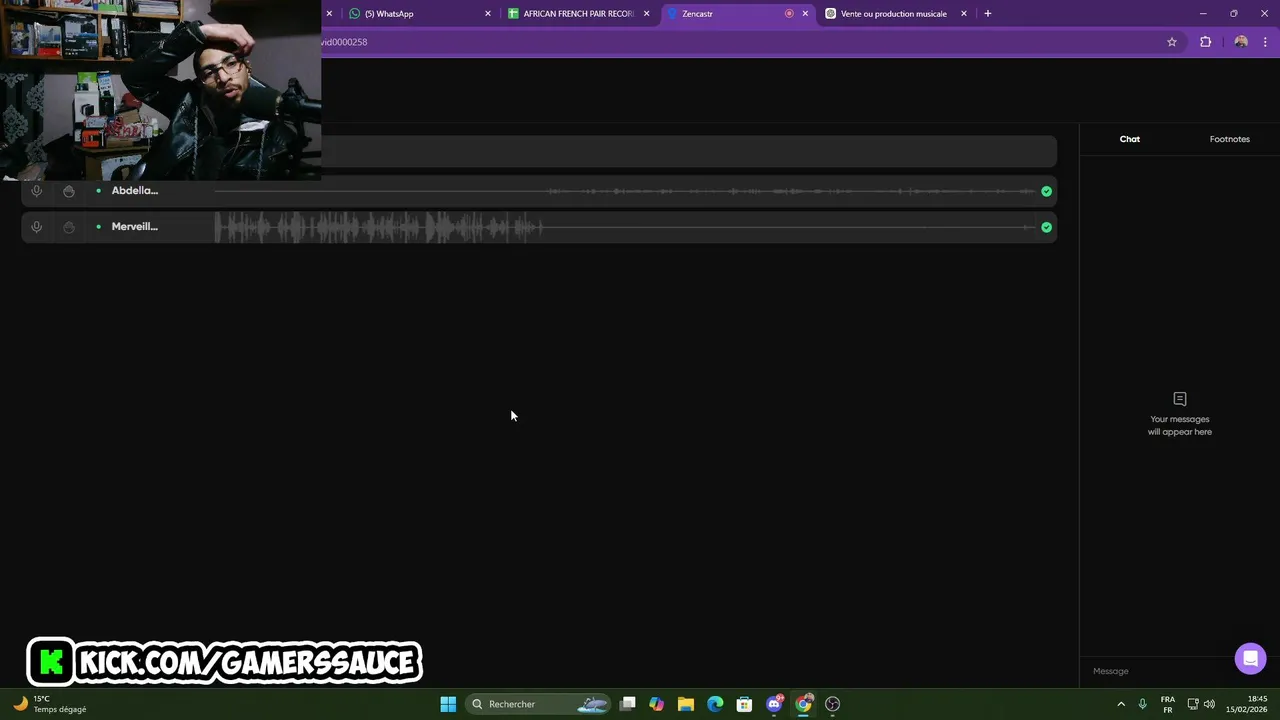The width and height of the screenshot is (1280, 720).
Task: Open the Chrome profile avatar
Action: coord(1241,42)
